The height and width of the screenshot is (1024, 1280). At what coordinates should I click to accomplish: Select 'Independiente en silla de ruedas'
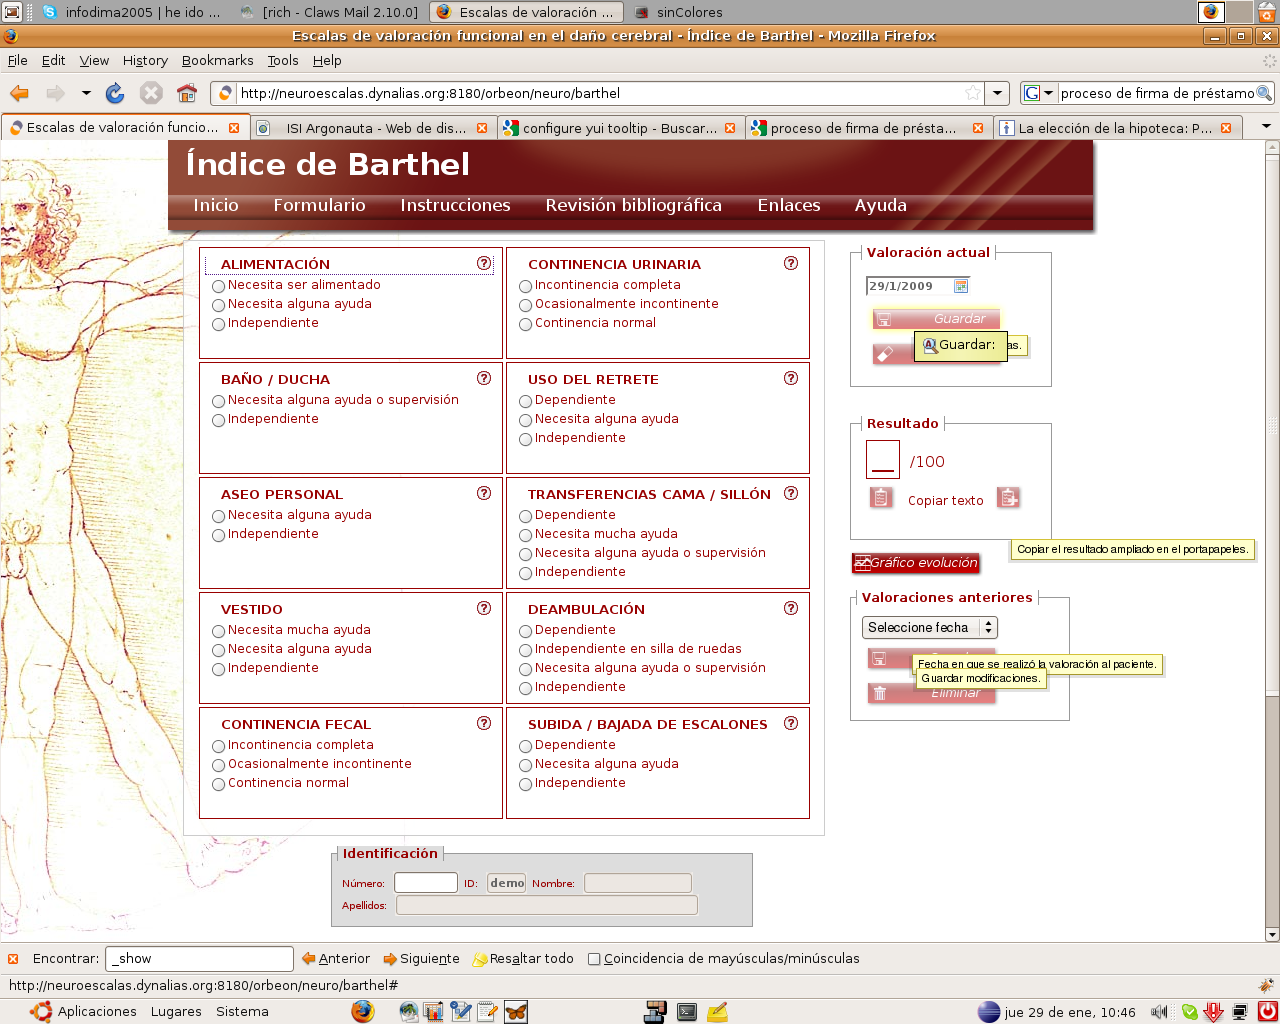pyautogui.click(x=525, y=650)
